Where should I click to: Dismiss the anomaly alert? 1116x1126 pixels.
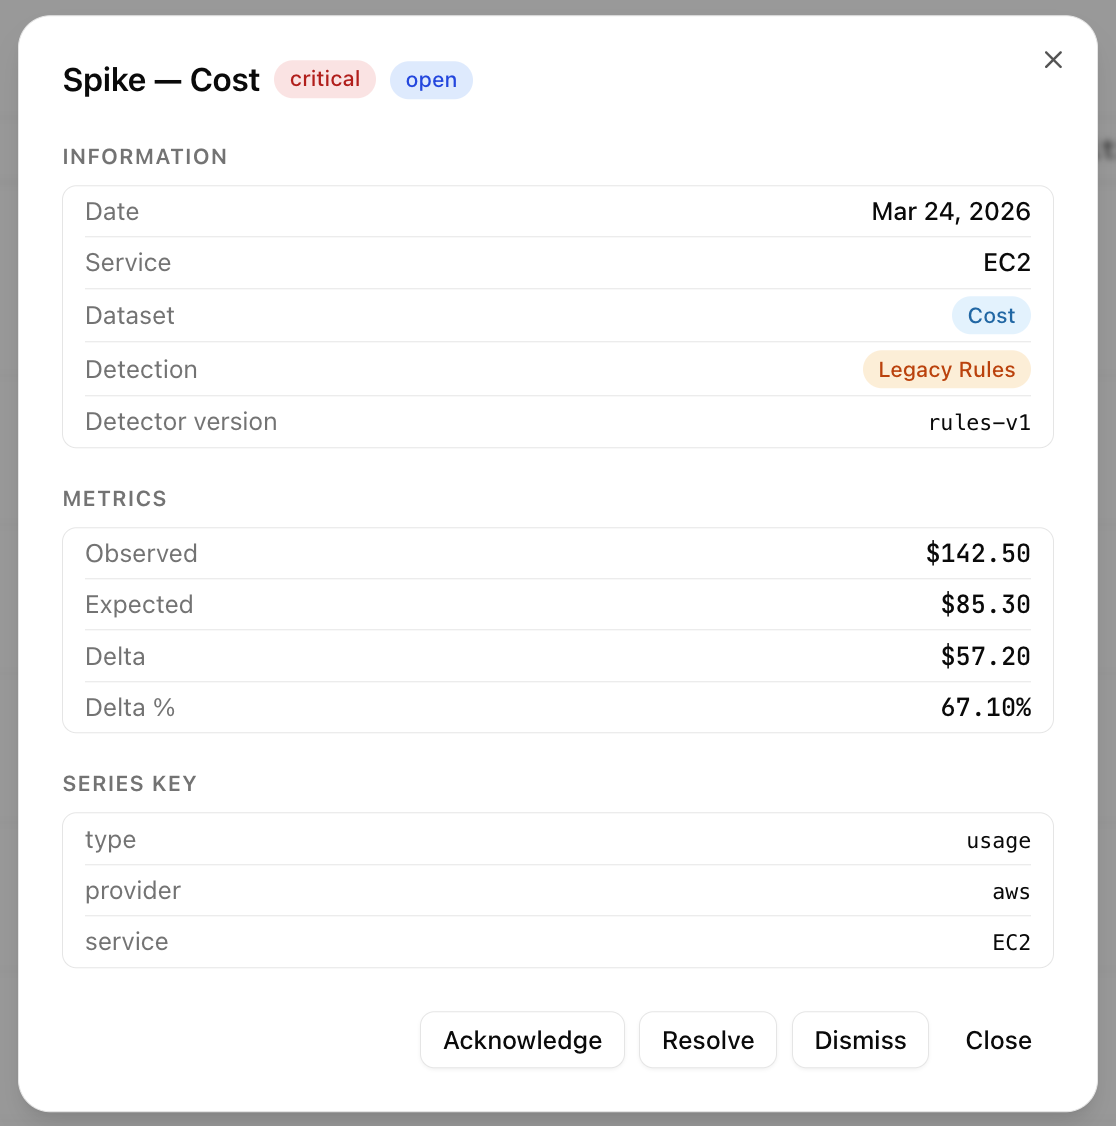[860, 1040]
